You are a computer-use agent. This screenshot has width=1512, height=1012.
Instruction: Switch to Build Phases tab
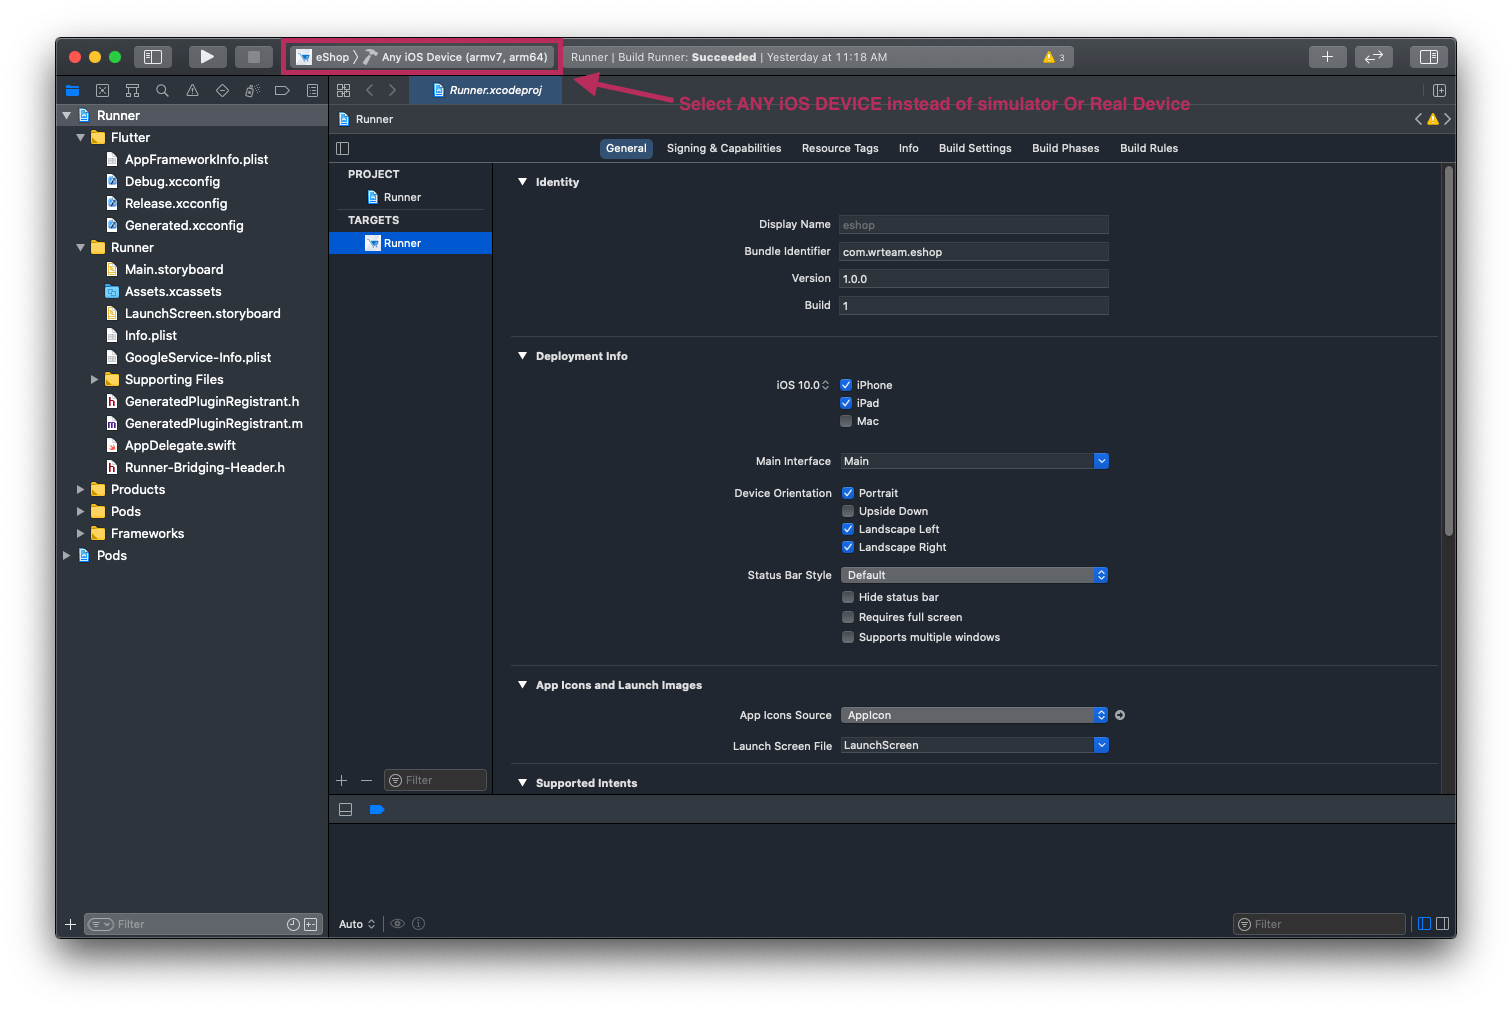point(1065,148)
